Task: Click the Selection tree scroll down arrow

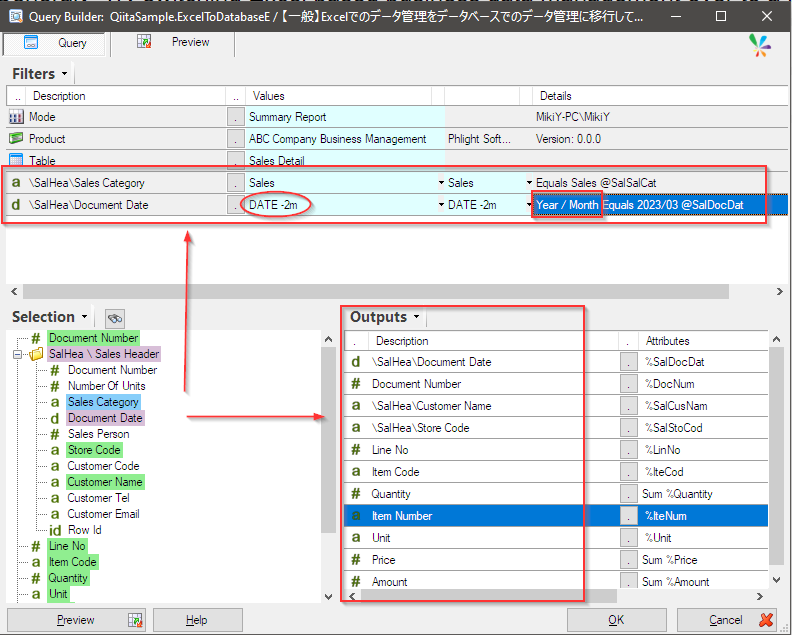Action: tap(328, 597)
